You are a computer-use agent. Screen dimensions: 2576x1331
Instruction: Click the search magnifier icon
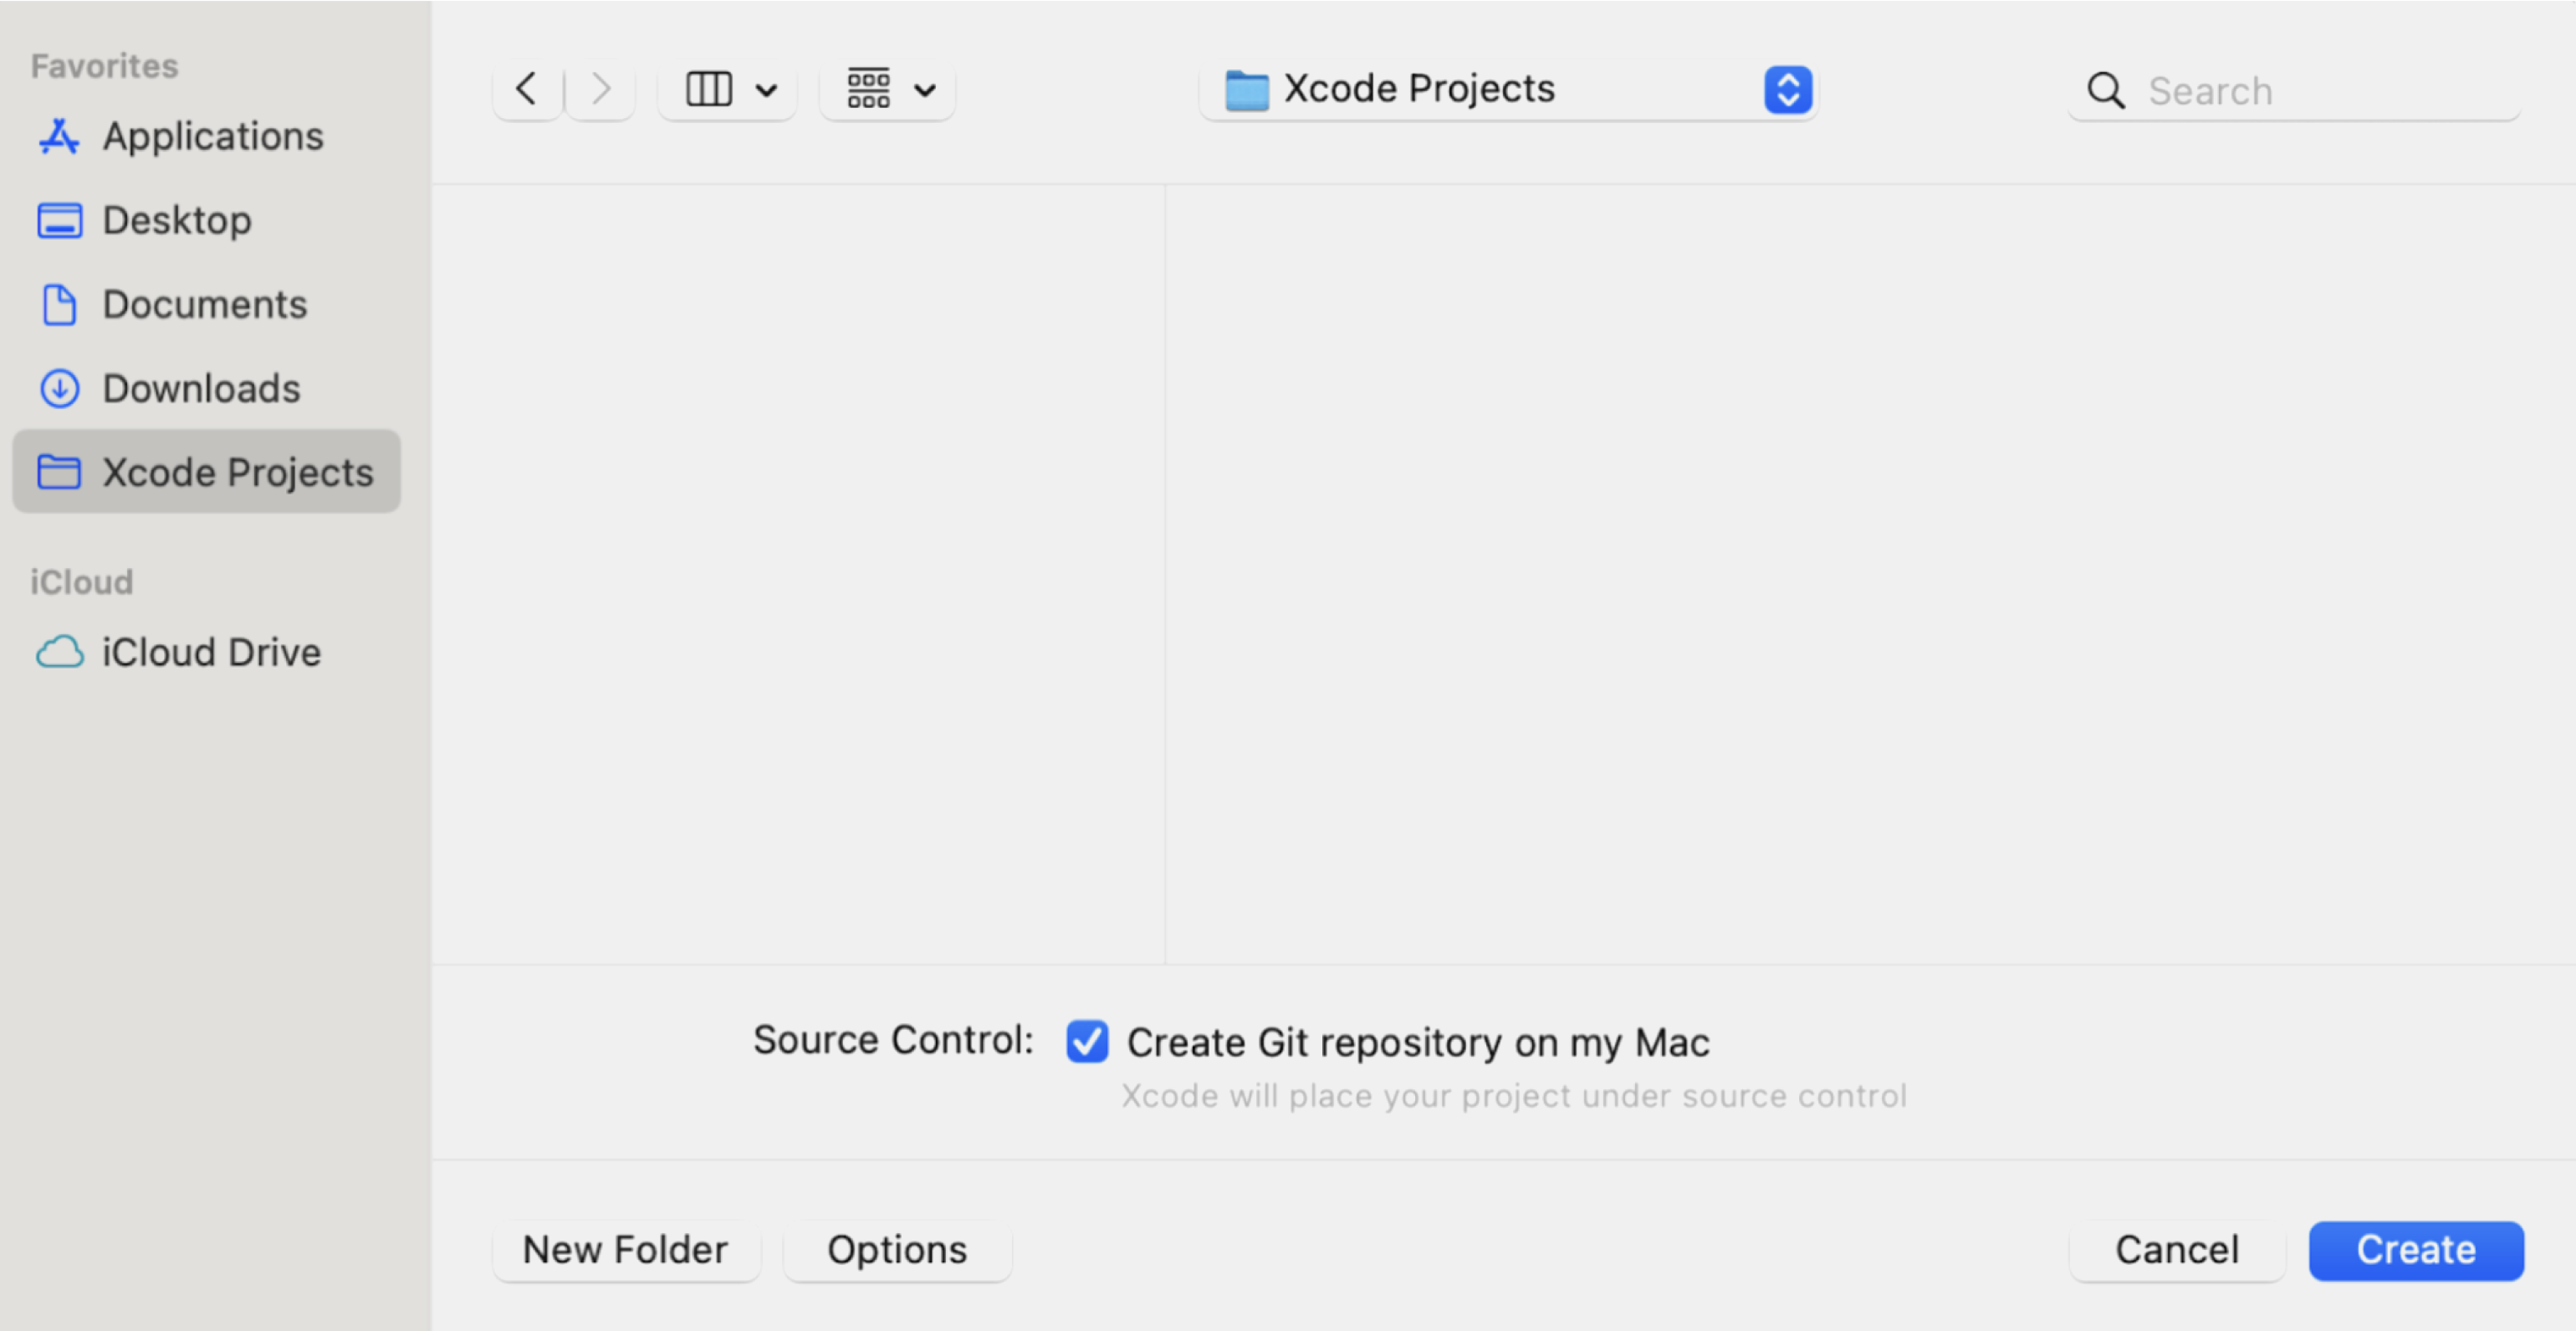coord(2106,91)
